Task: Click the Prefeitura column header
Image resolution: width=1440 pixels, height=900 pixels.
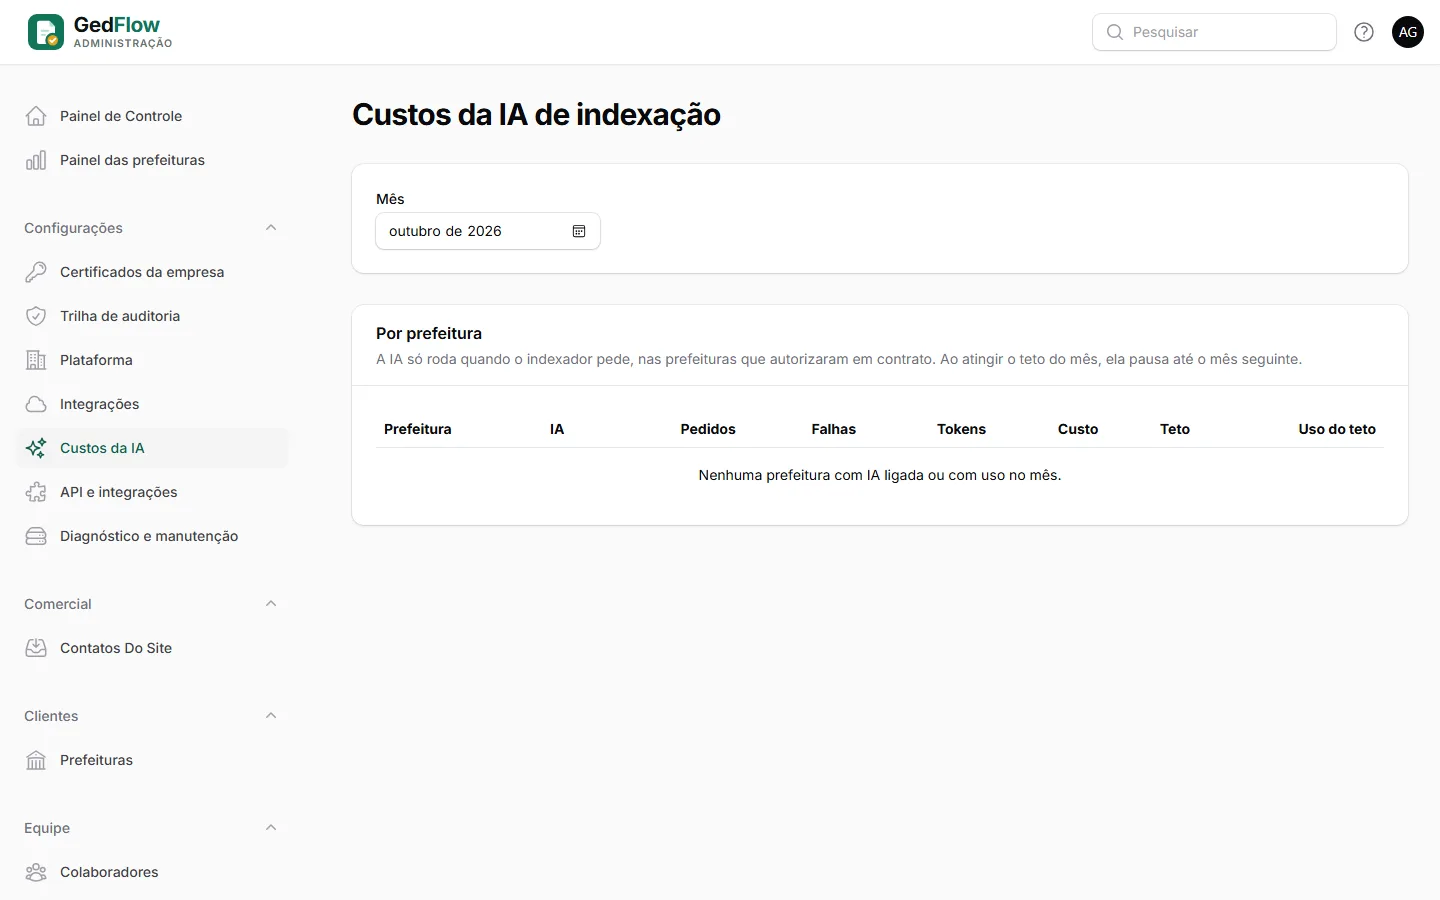Action: pyautogui.click(x=418, y=429)
